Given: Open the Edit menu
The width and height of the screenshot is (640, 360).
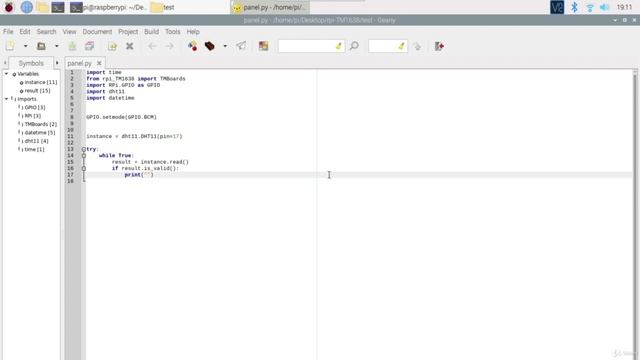Looking at the screenshot, I should [x=25, y=31].
